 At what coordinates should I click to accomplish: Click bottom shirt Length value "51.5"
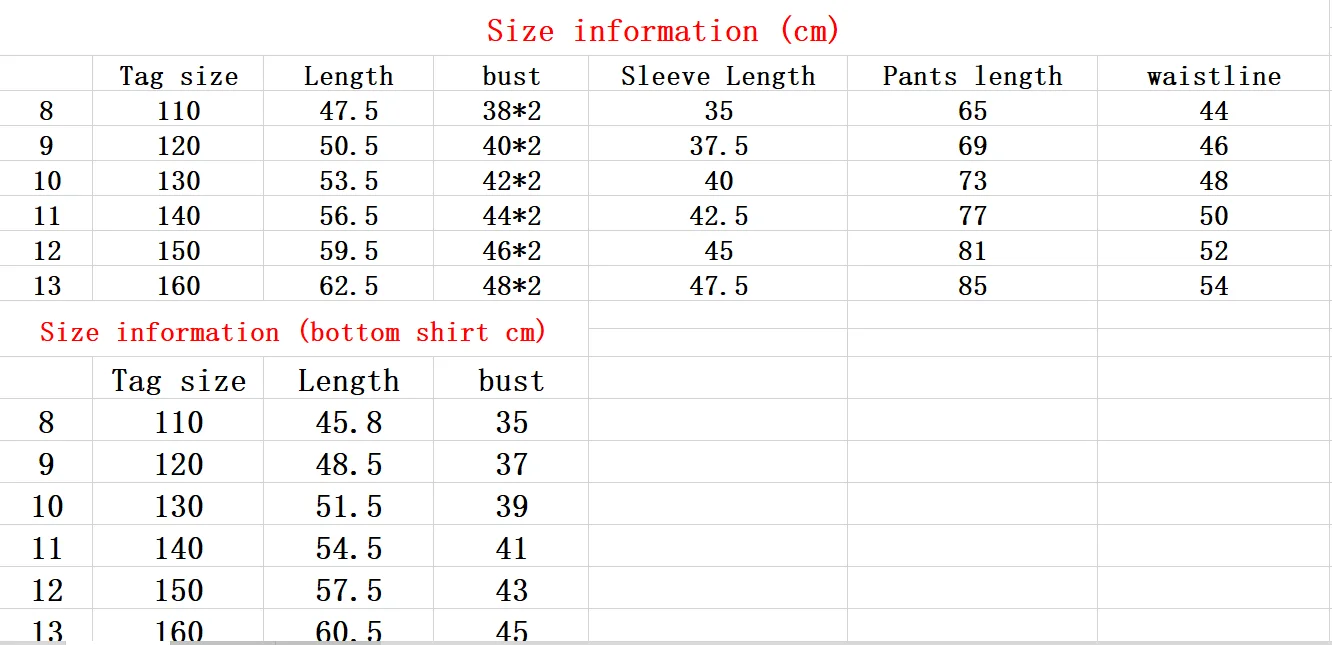[349, 506]
